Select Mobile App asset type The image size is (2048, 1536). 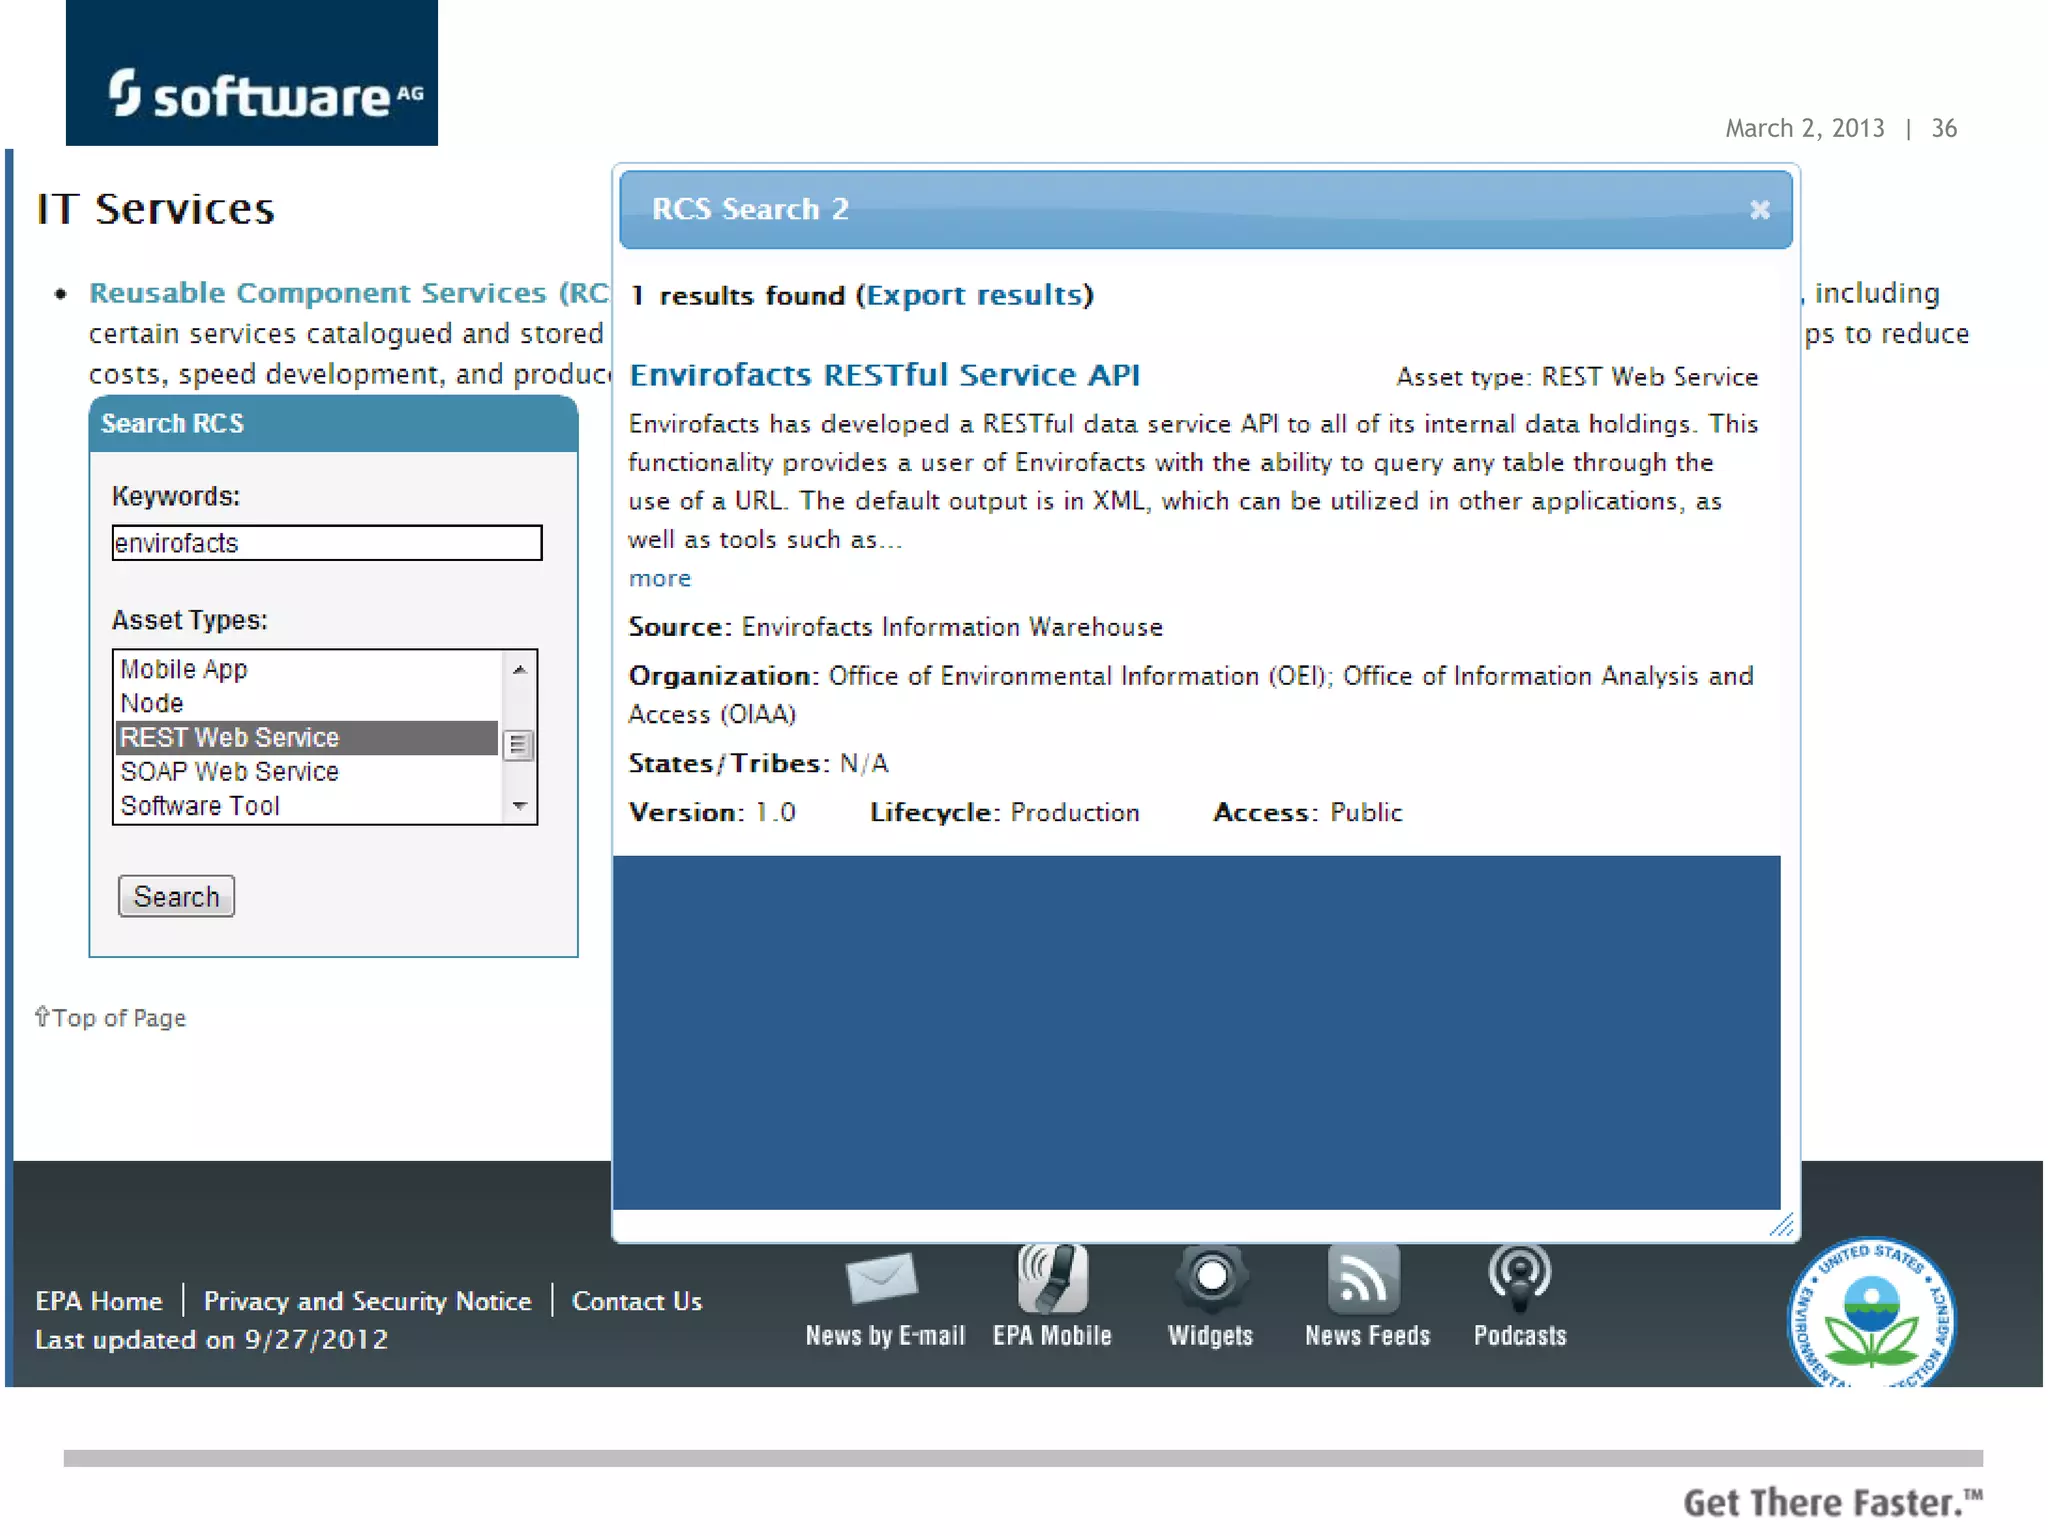pos(184,669)
